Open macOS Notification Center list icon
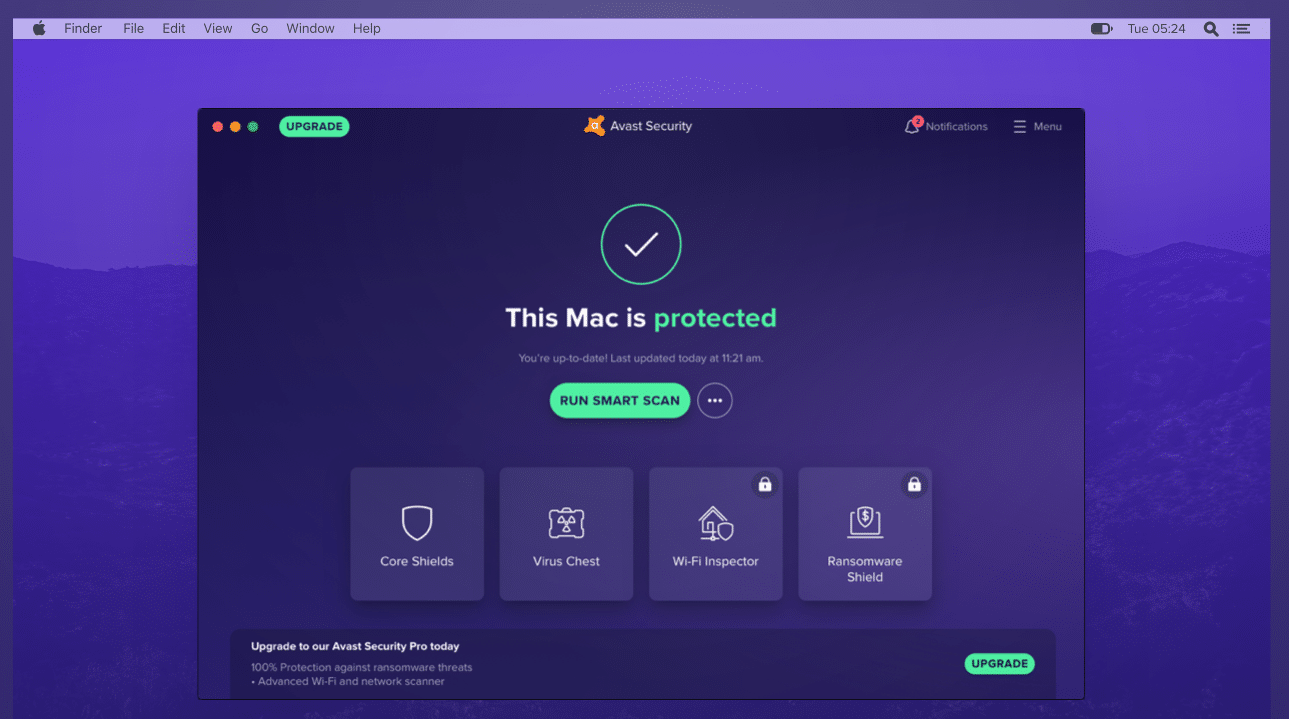Viewport: 1289px width, 719px height. [1241, 29]
